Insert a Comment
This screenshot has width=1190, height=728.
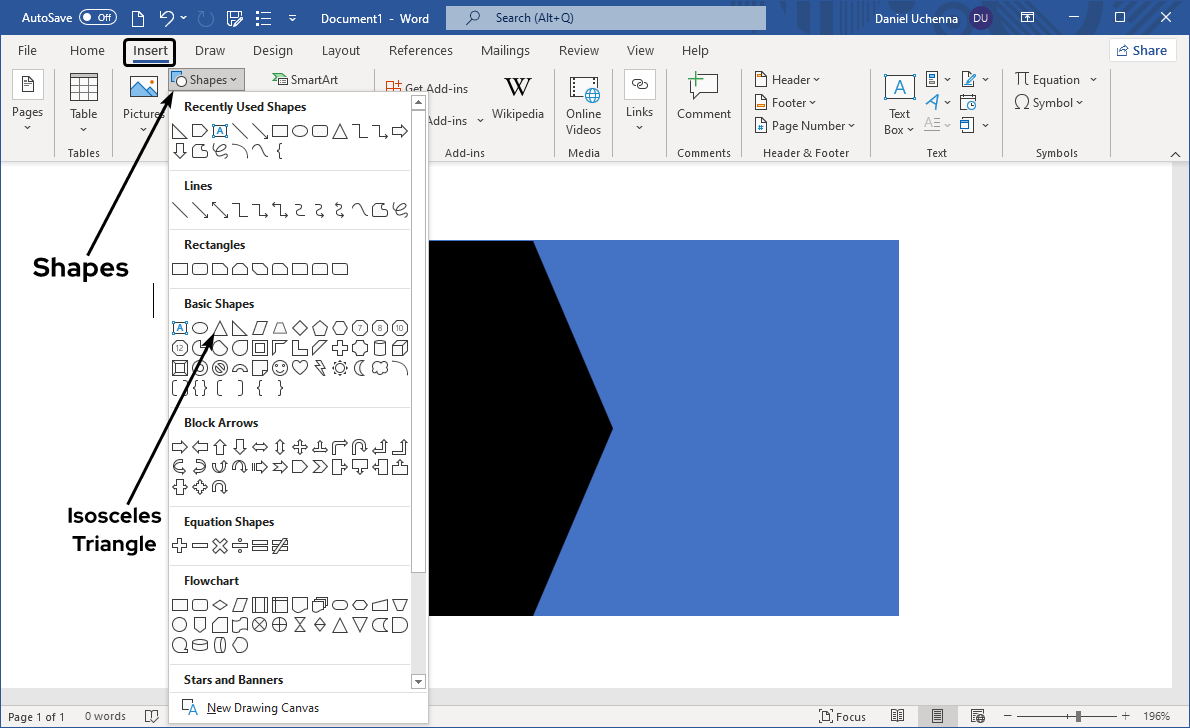[704, 100]
